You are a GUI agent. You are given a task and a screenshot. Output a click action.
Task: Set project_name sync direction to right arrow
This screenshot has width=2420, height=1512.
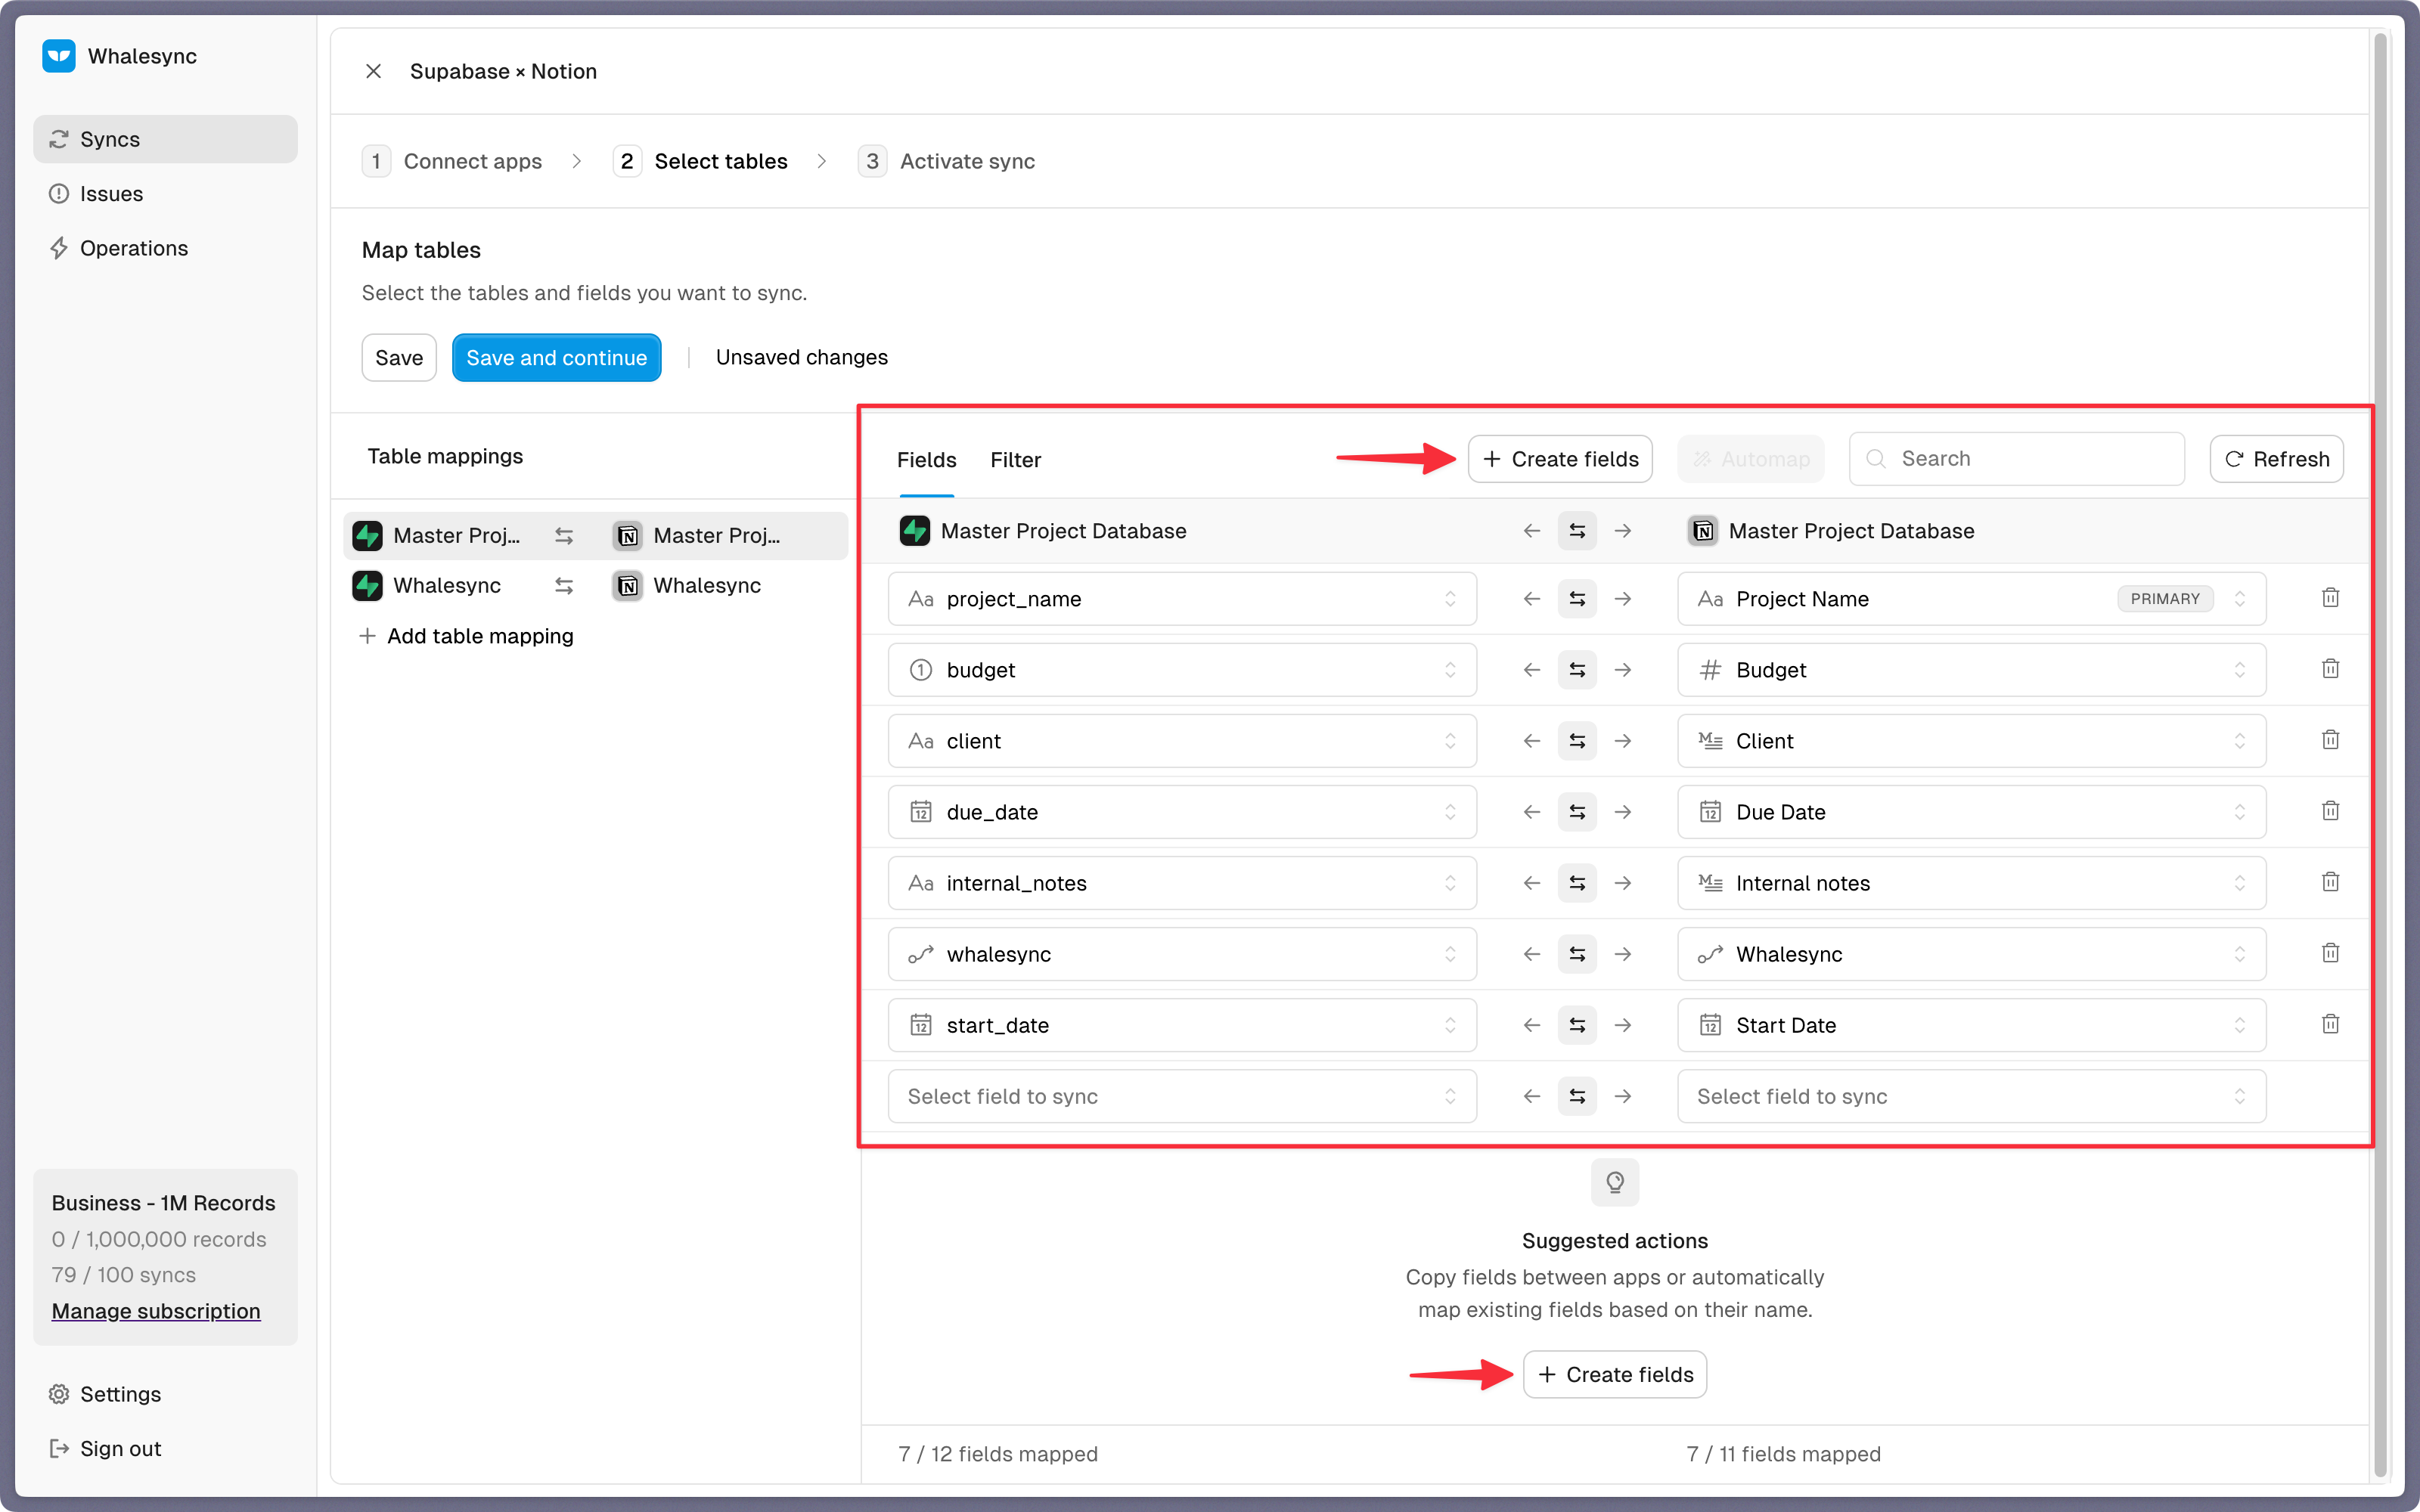coord(1623,599)
